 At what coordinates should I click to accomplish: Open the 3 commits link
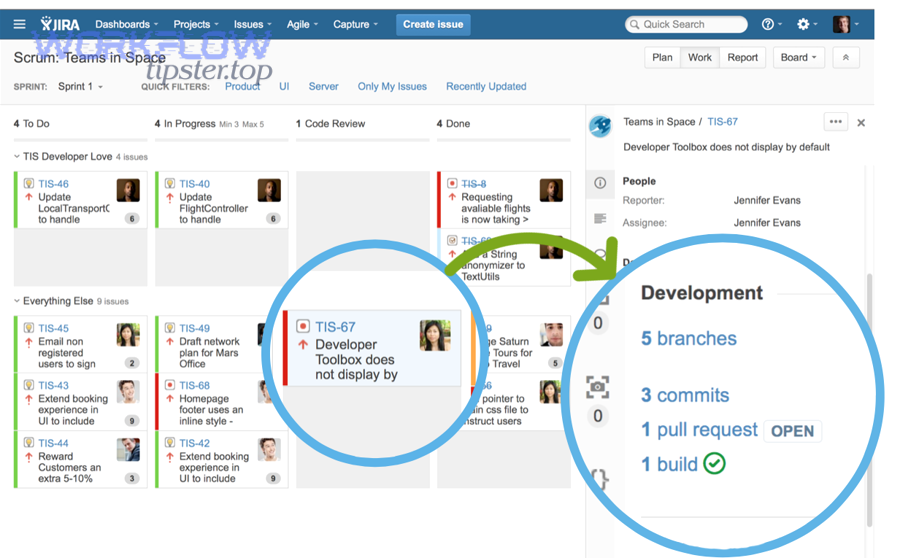[685, 395]
